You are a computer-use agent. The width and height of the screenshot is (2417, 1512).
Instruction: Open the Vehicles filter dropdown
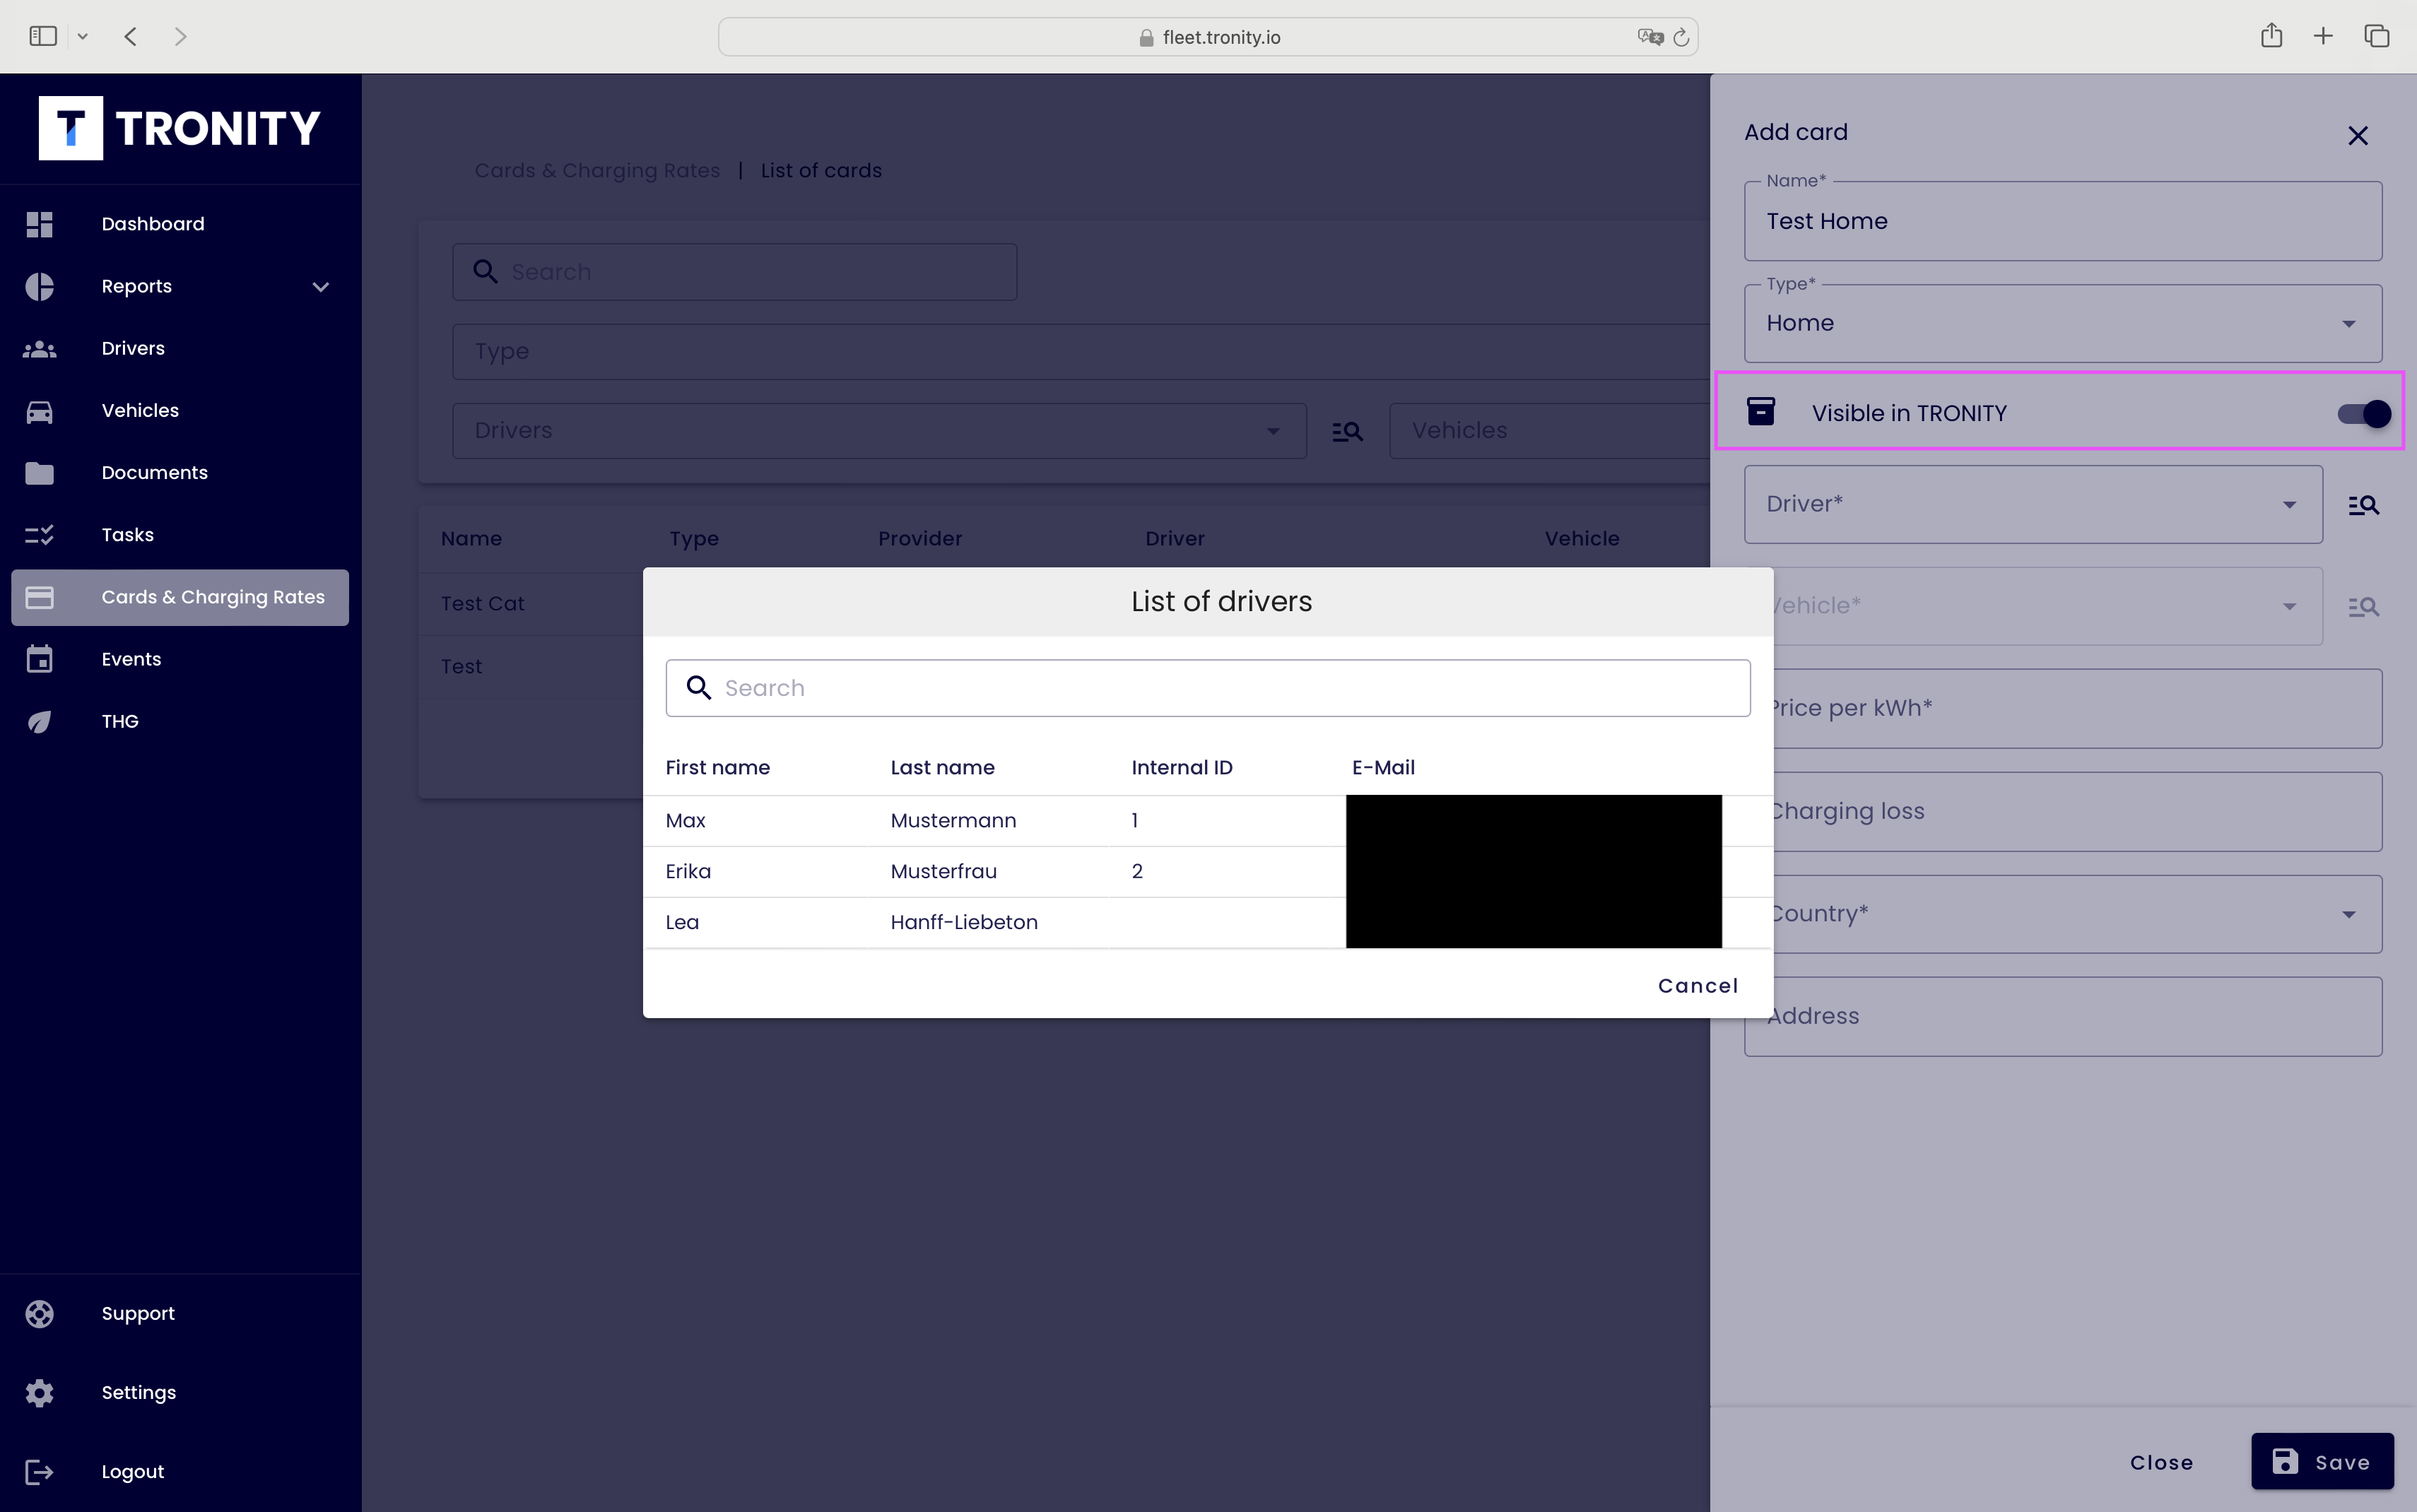click(1549, 431)
